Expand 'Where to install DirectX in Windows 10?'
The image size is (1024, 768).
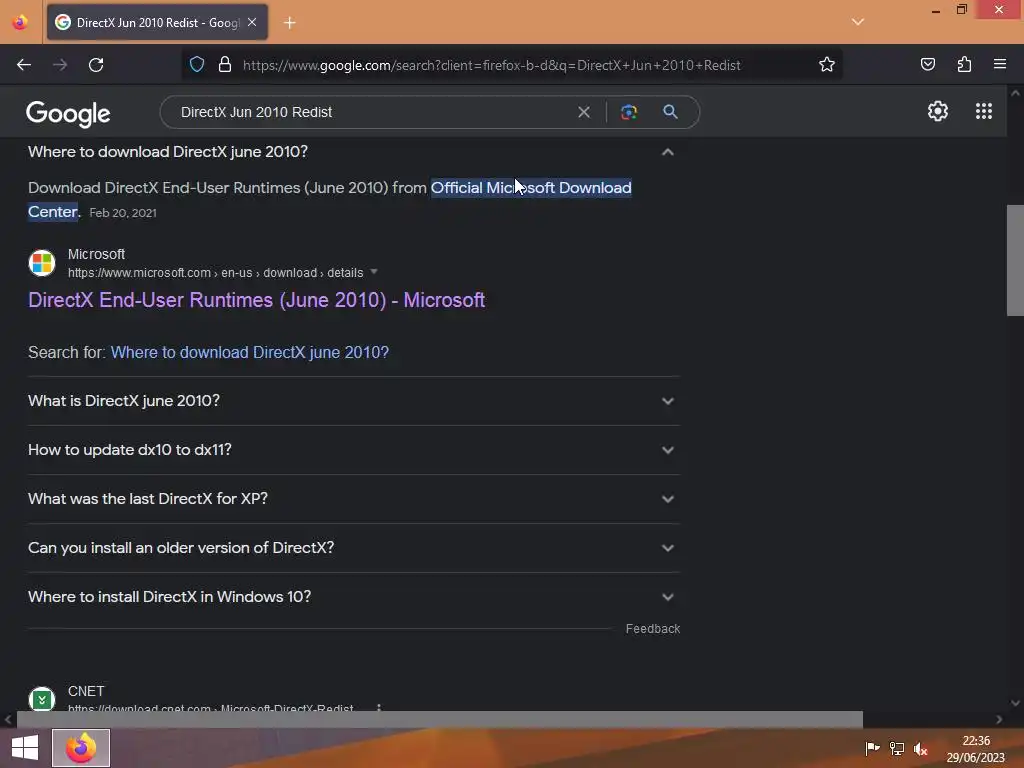(353, 596)
